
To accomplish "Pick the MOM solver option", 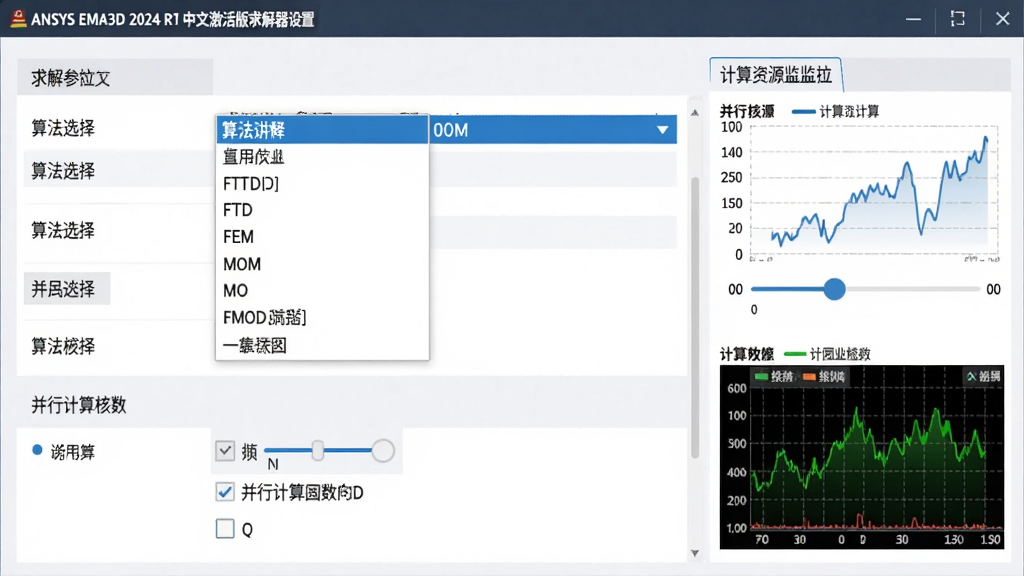I will 323,264.
